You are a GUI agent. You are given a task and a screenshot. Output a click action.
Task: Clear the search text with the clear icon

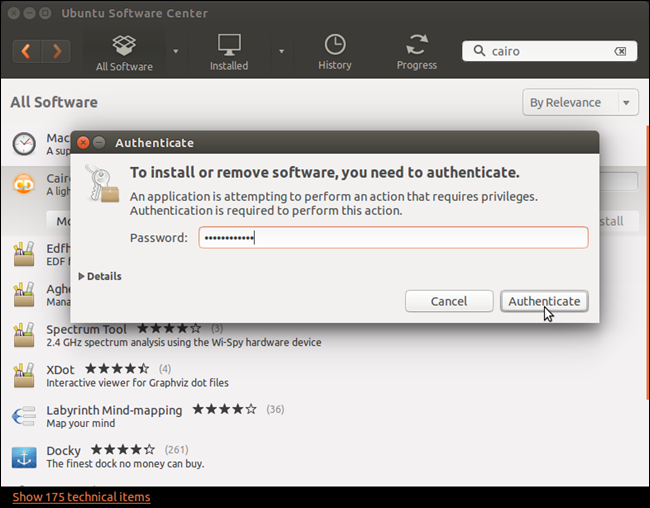tap(621, 51)
